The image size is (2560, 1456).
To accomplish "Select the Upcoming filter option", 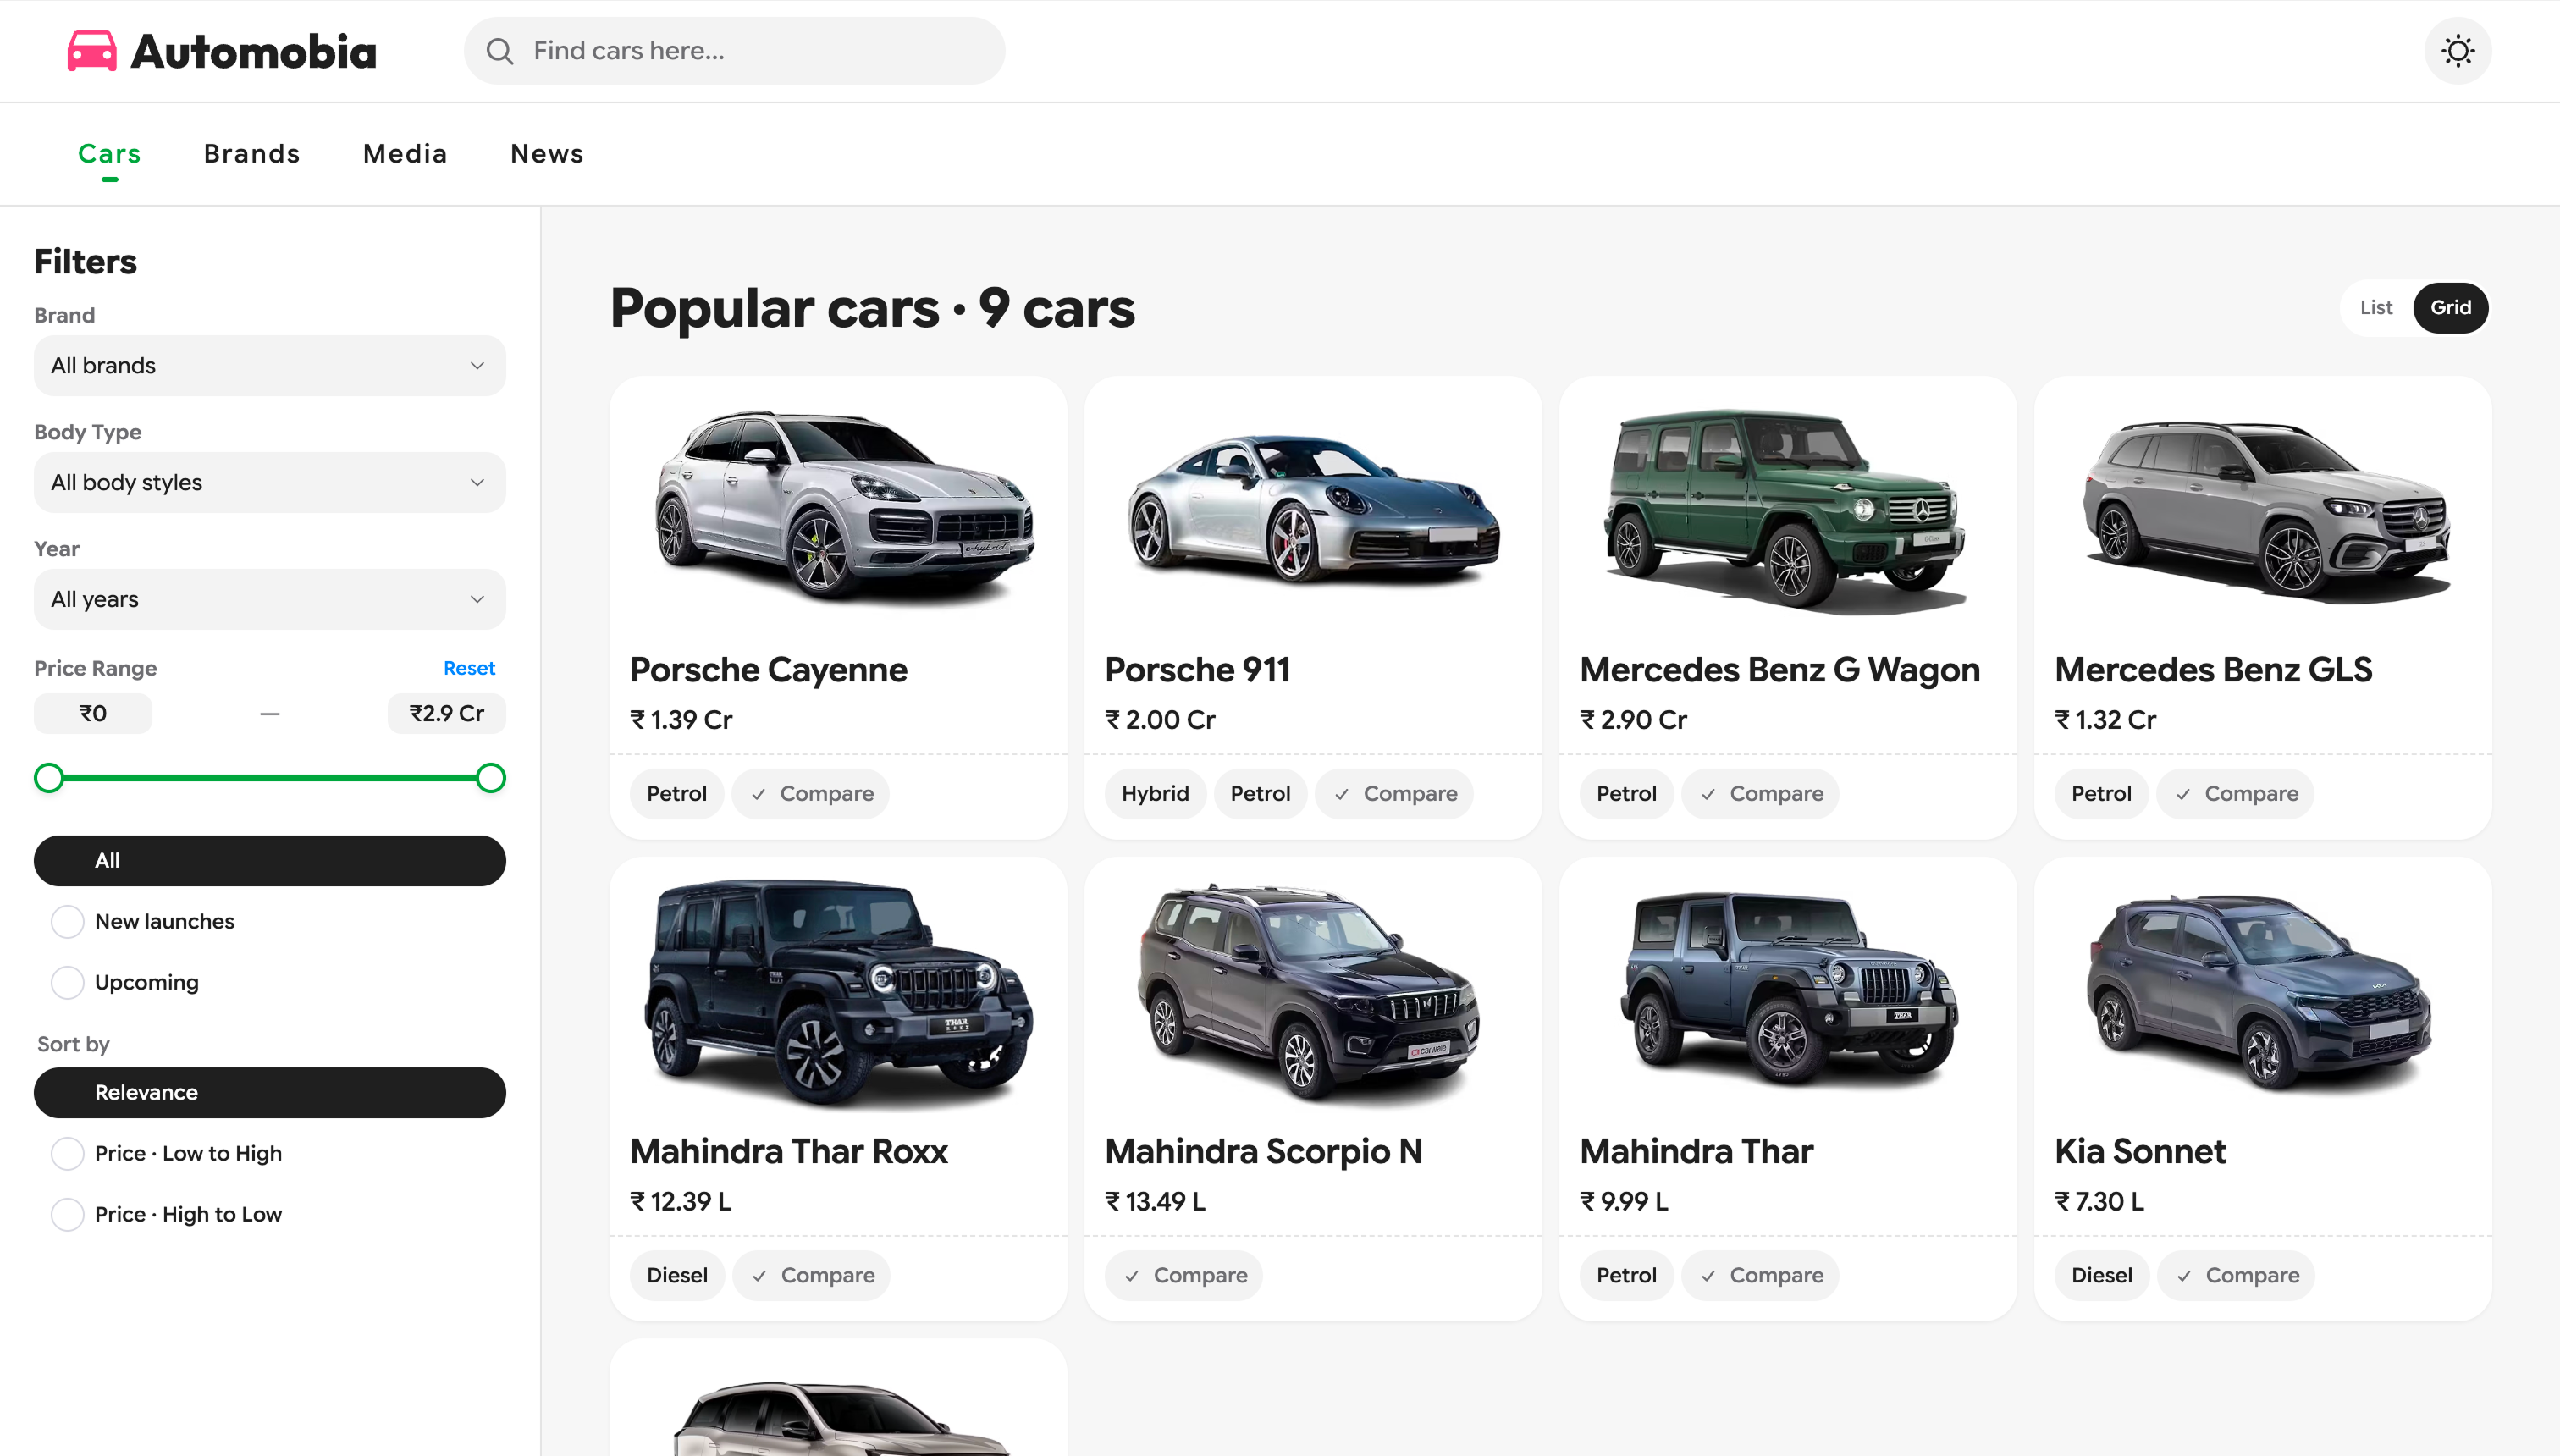I will coord(66,982).
